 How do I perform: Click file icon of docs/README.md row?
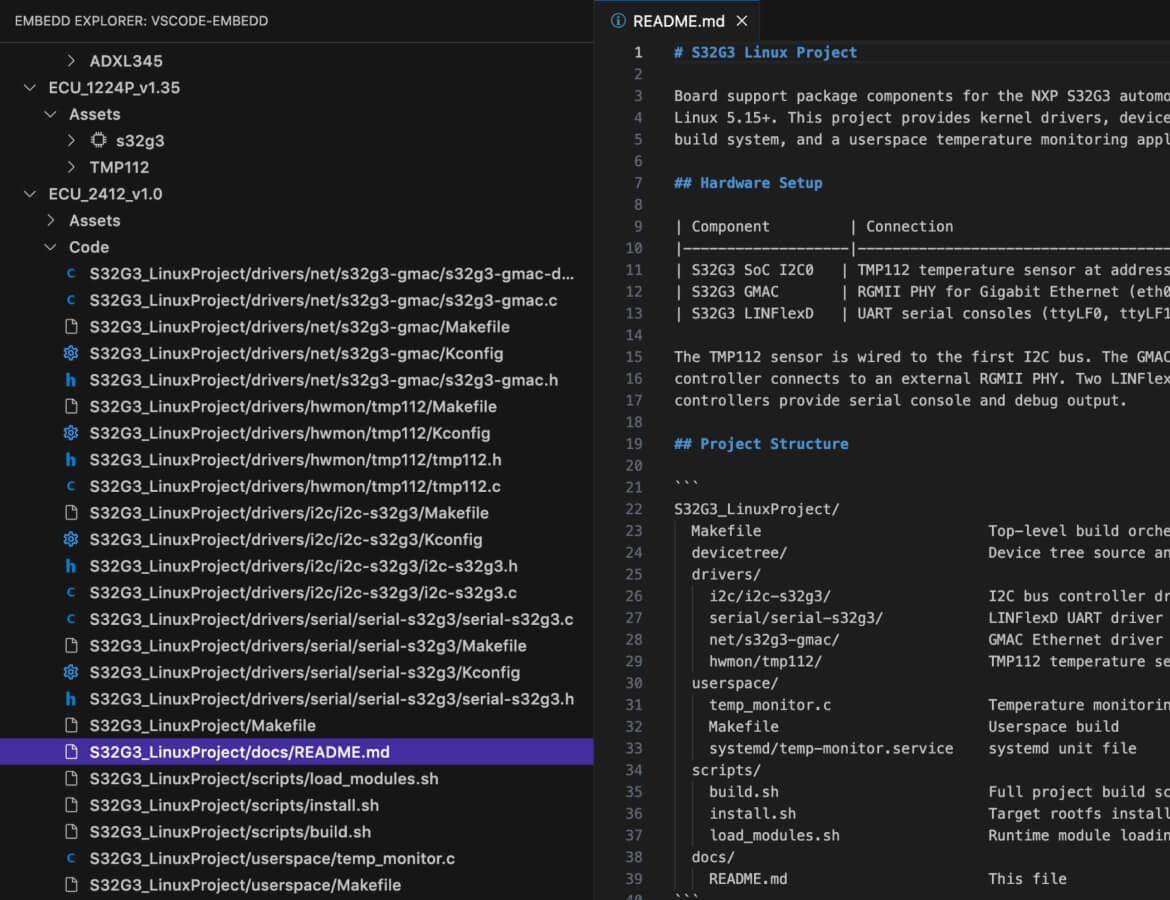71,752
